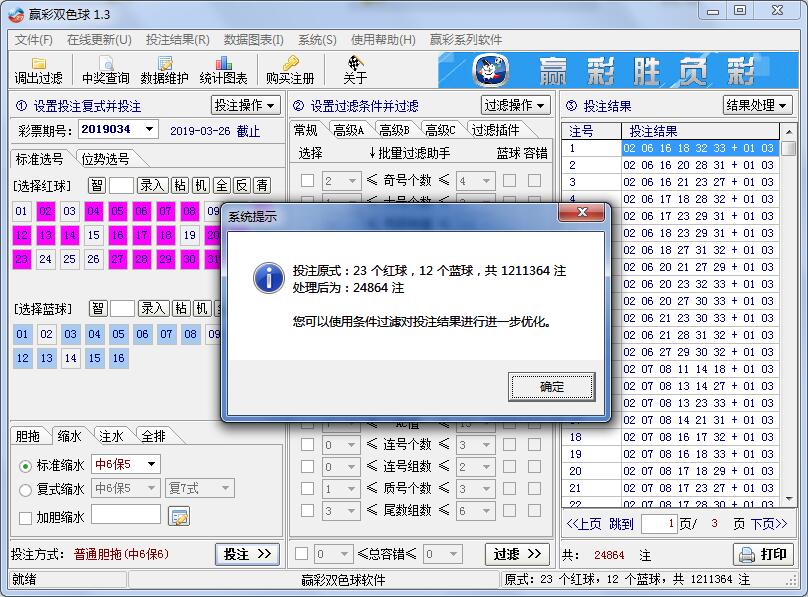Open the 统计图表 charts icon
The width and height of the screenshot is (808, 597).
tap(226, 70)
